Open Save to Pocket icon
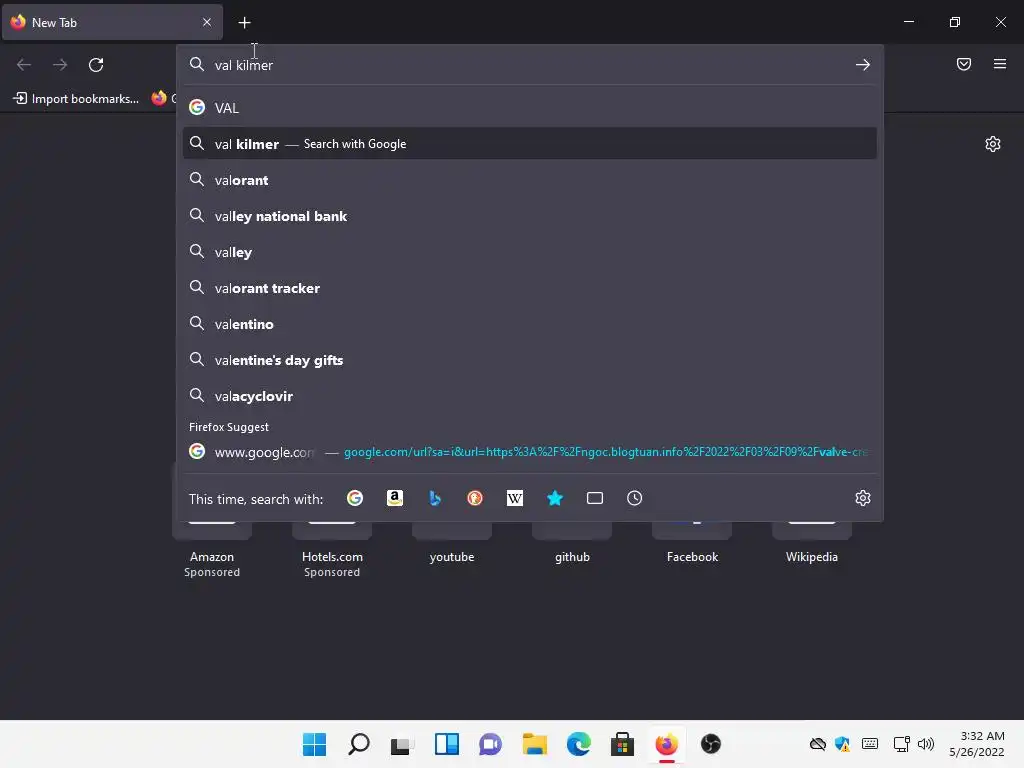This screenshot has width=1024, height=768. [963, 64]
